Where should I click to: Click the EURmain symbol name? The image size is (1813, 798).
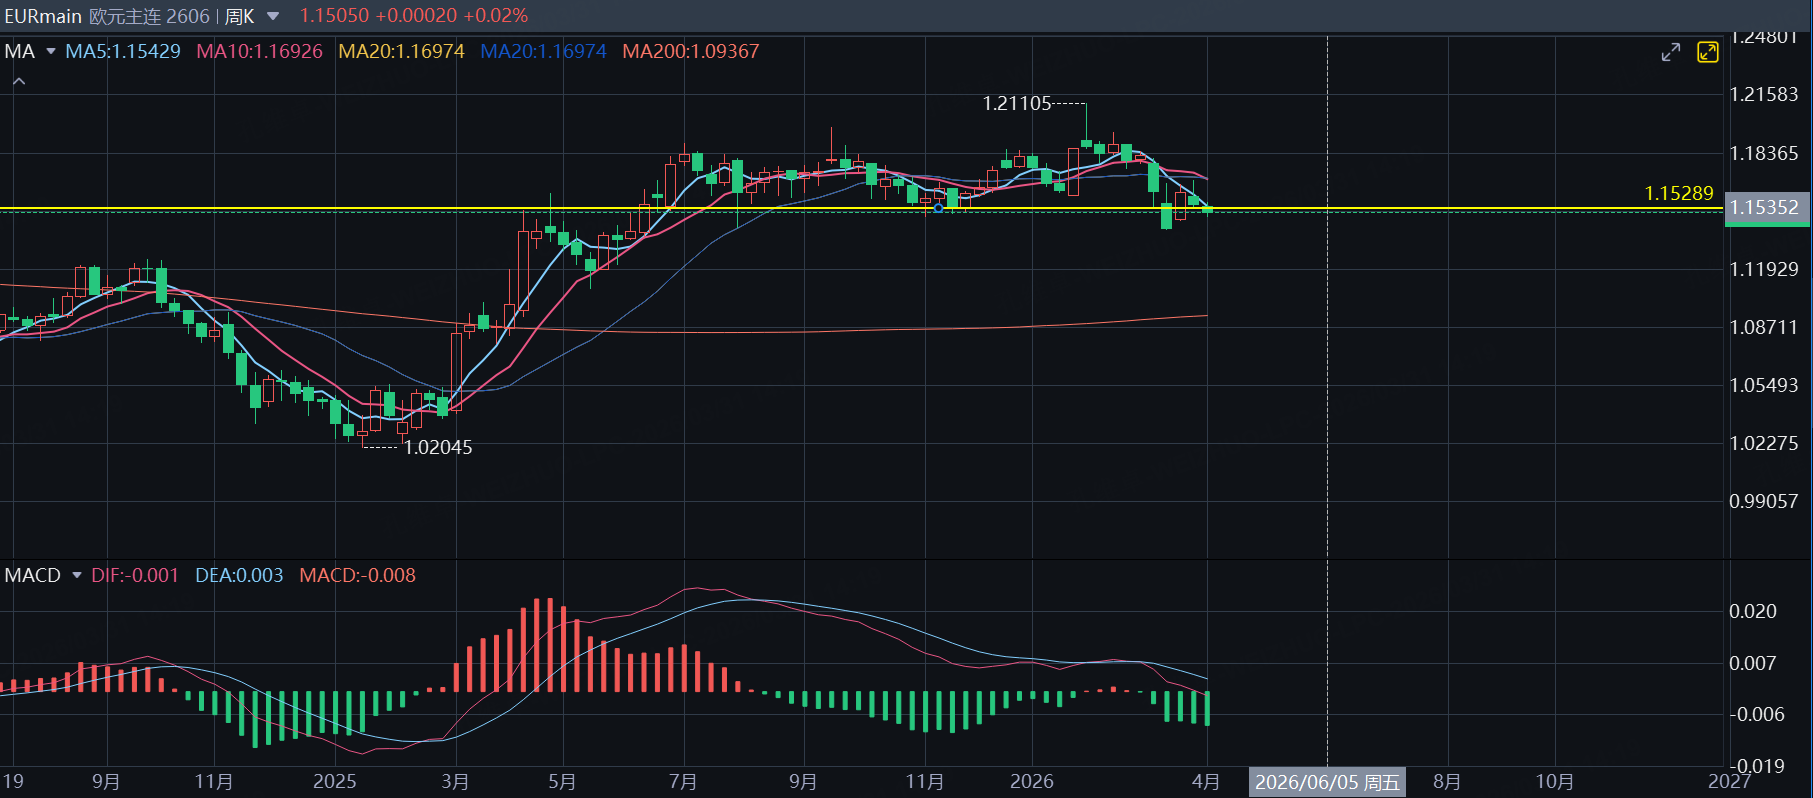point(43,16)
